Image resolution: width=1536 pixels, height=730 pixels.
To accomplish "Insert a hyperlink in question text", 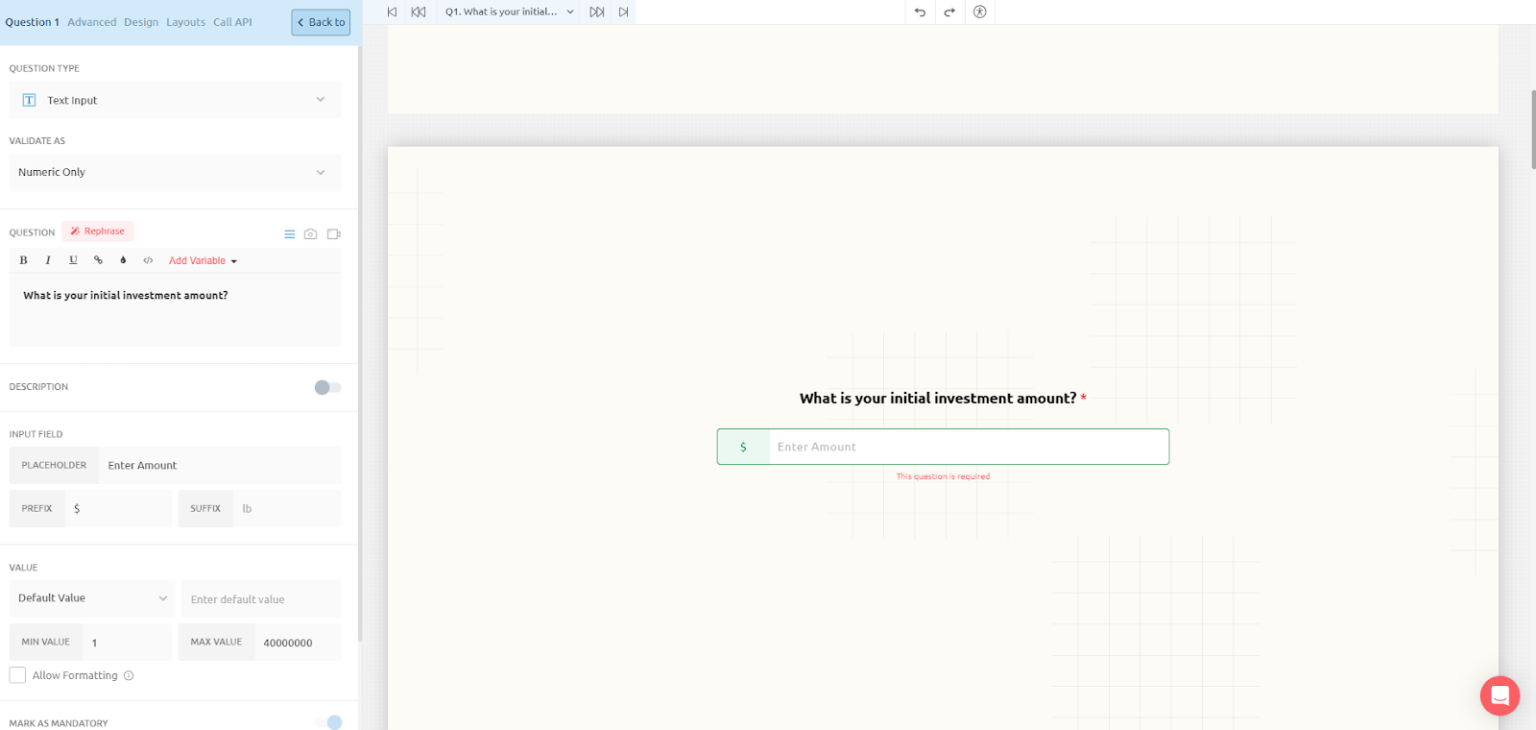I will coord(98,260).
